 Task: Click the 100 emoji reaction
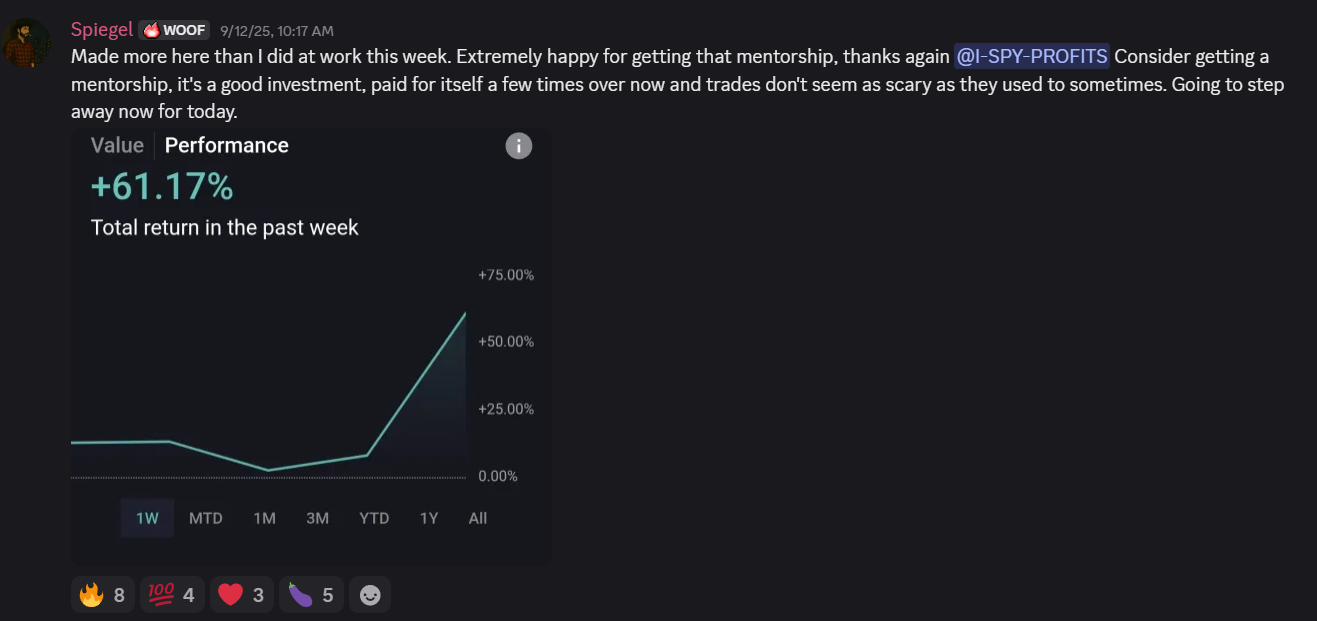pos(172,595)
